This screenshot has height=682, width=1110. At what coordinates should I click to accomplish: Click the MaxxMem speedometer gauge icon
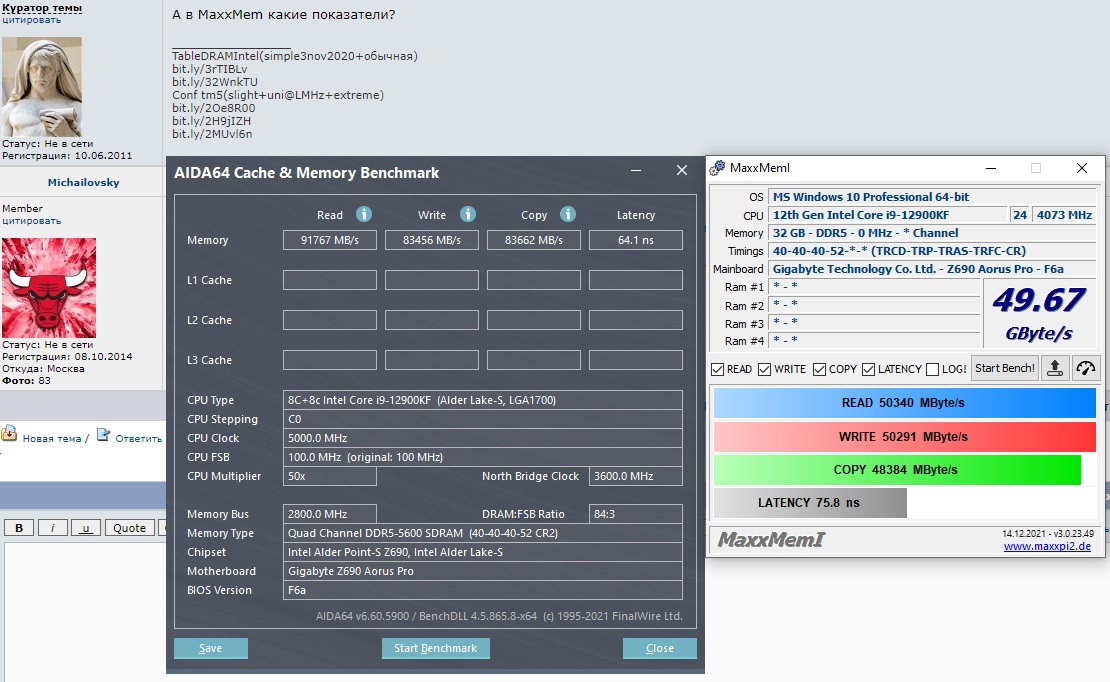tap(1086, 368)
